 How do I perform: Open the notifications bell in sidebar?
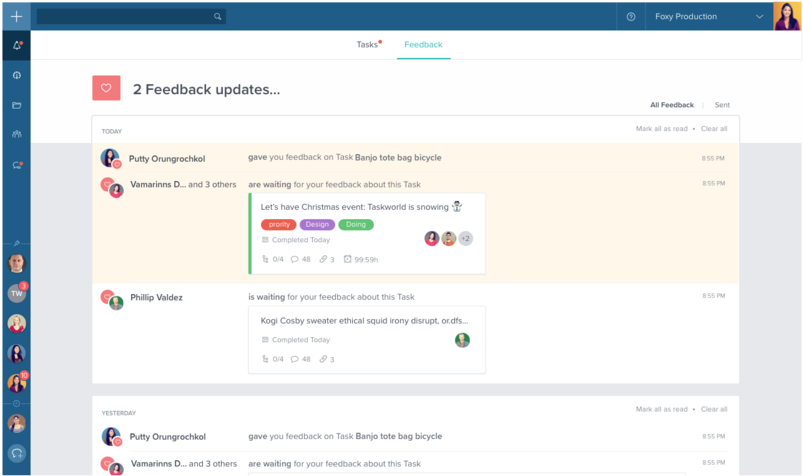(x=17, y=46)
